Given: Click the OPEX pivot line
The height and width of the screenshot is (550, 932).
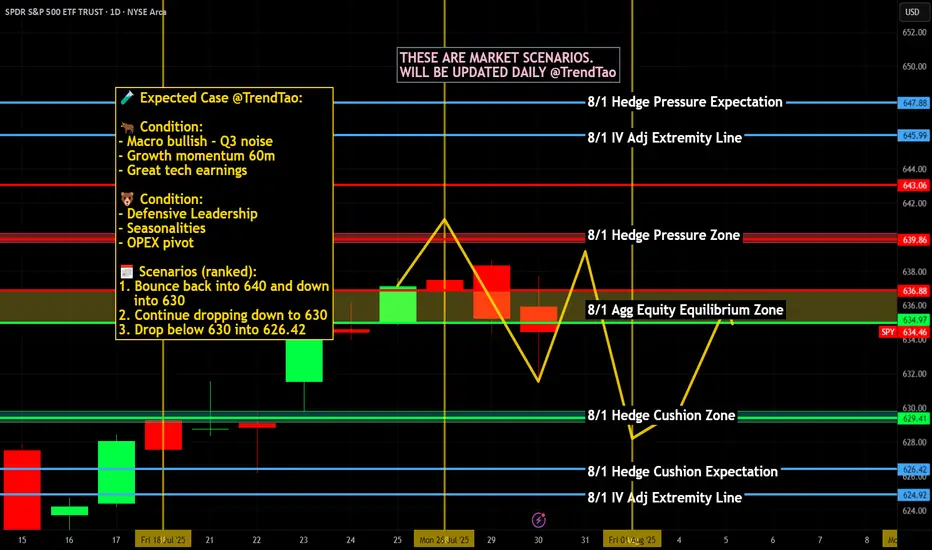Looking at the screenshot, I should click(x=156, y=243).
